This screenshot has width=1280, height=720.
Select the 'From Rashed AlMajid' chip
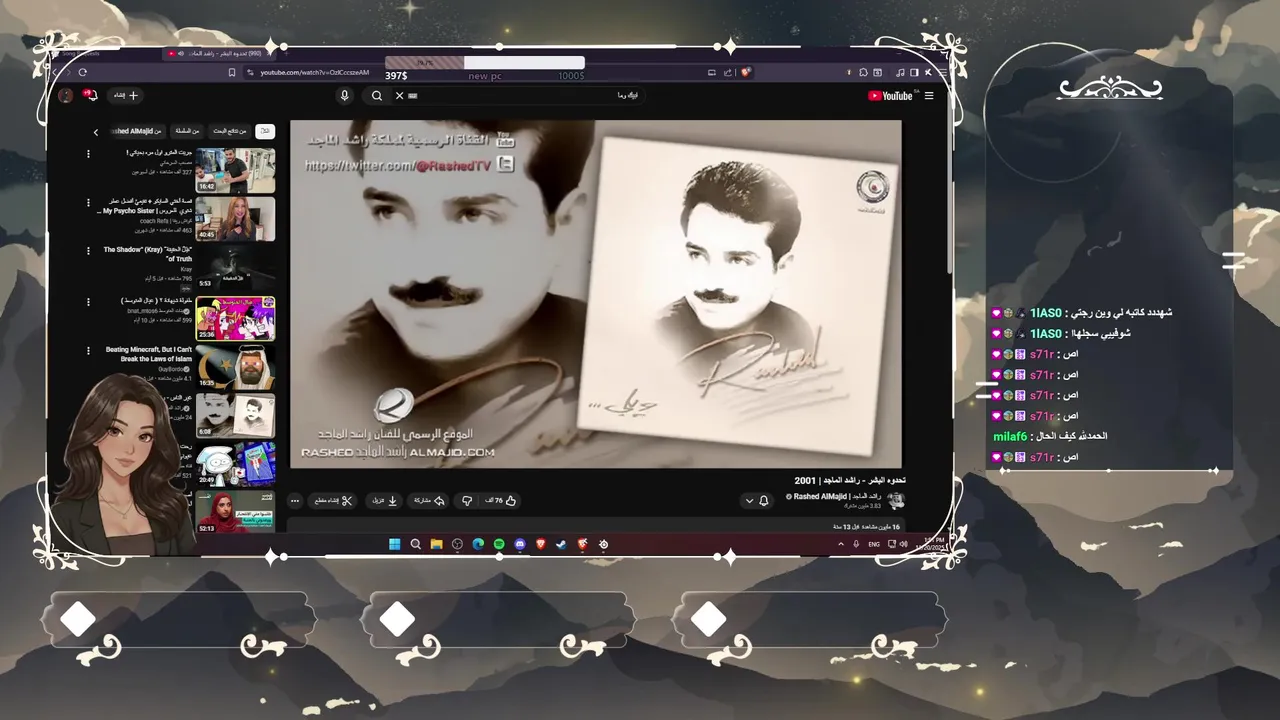[136, 131]
